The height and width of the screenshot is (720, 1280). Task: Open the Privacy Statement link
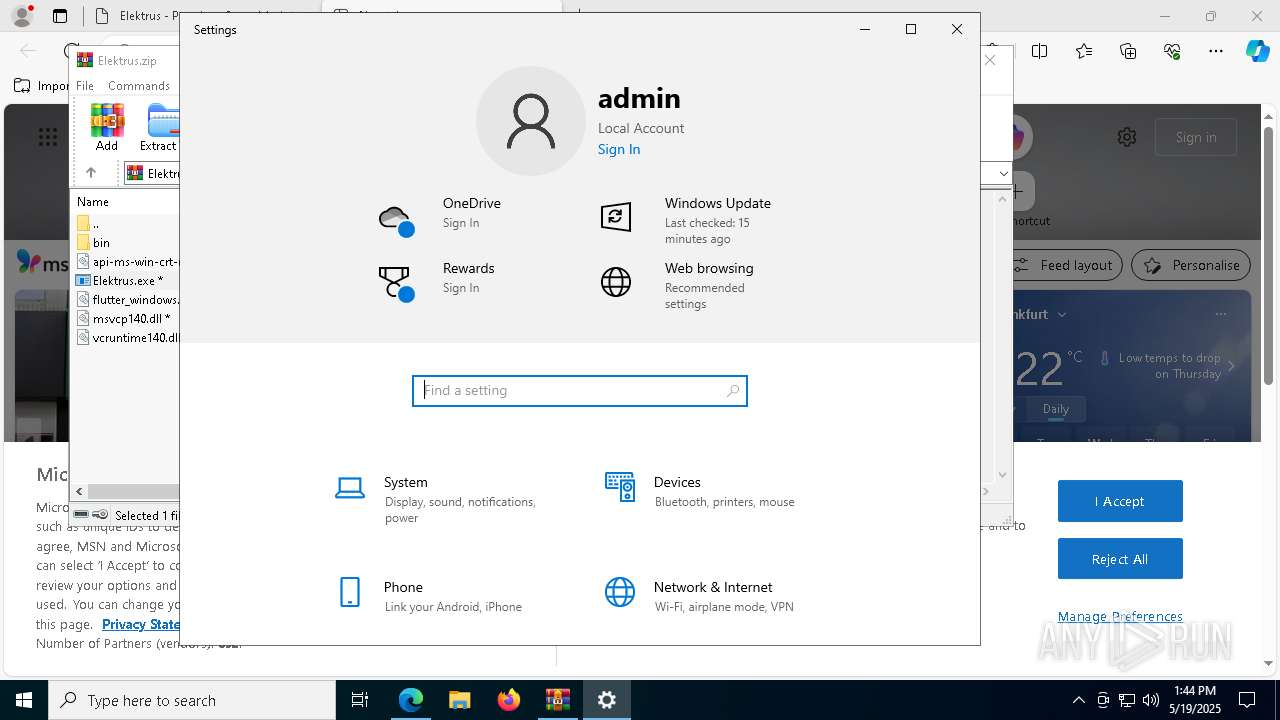141,624
